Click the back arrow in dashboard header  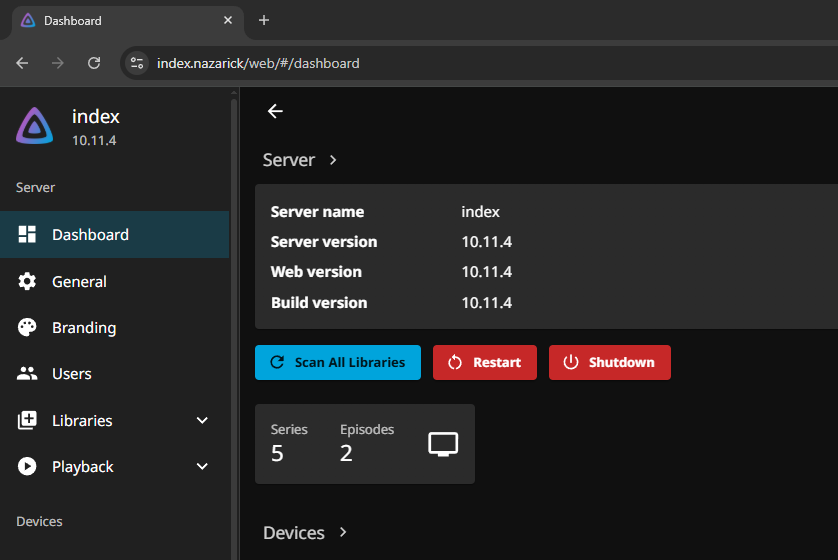click(x=275, y=111)
